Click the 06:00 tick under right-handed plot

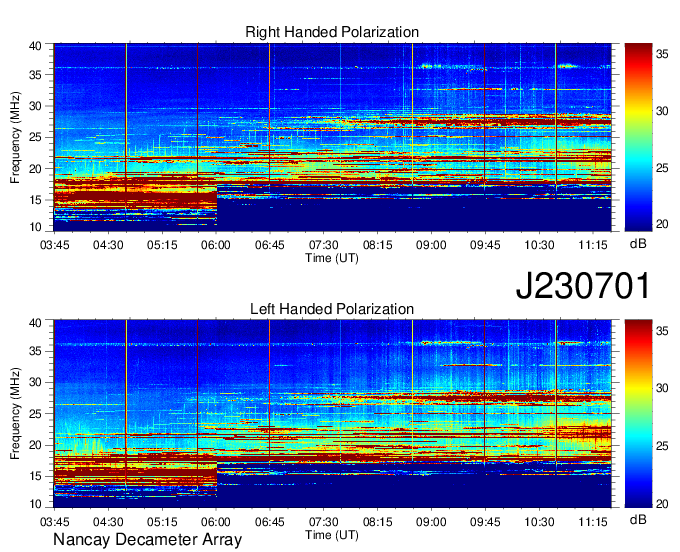point(216,245)
